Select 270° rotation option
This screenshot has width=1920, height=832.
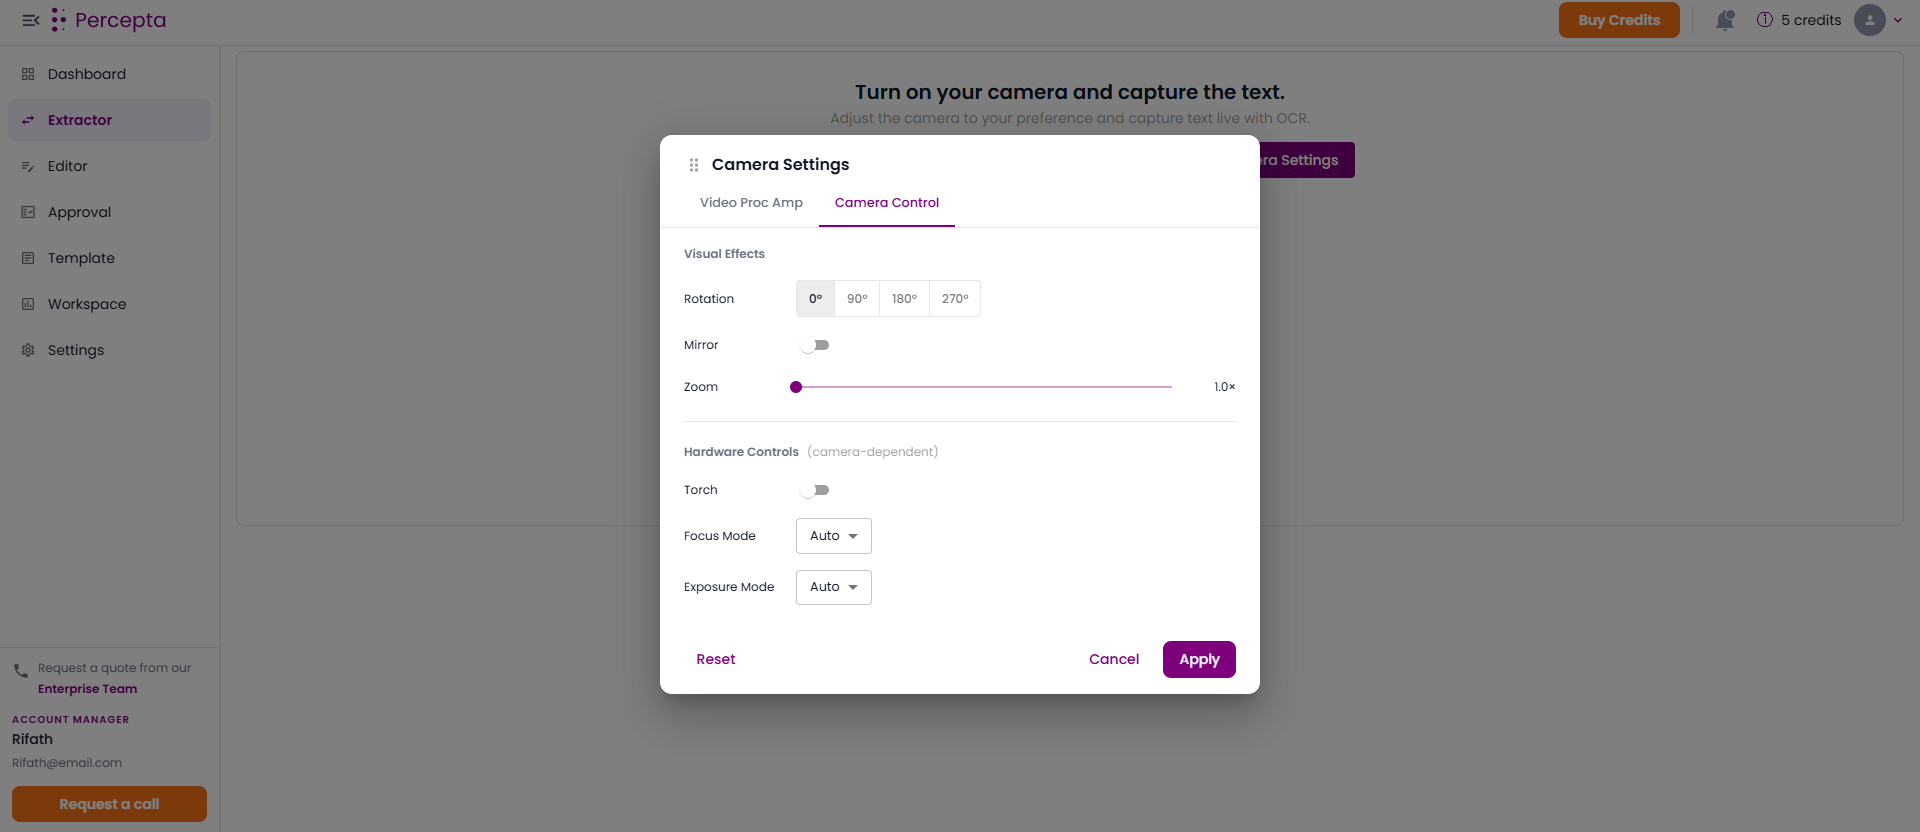pyautogui.click(x=955, y=299)
